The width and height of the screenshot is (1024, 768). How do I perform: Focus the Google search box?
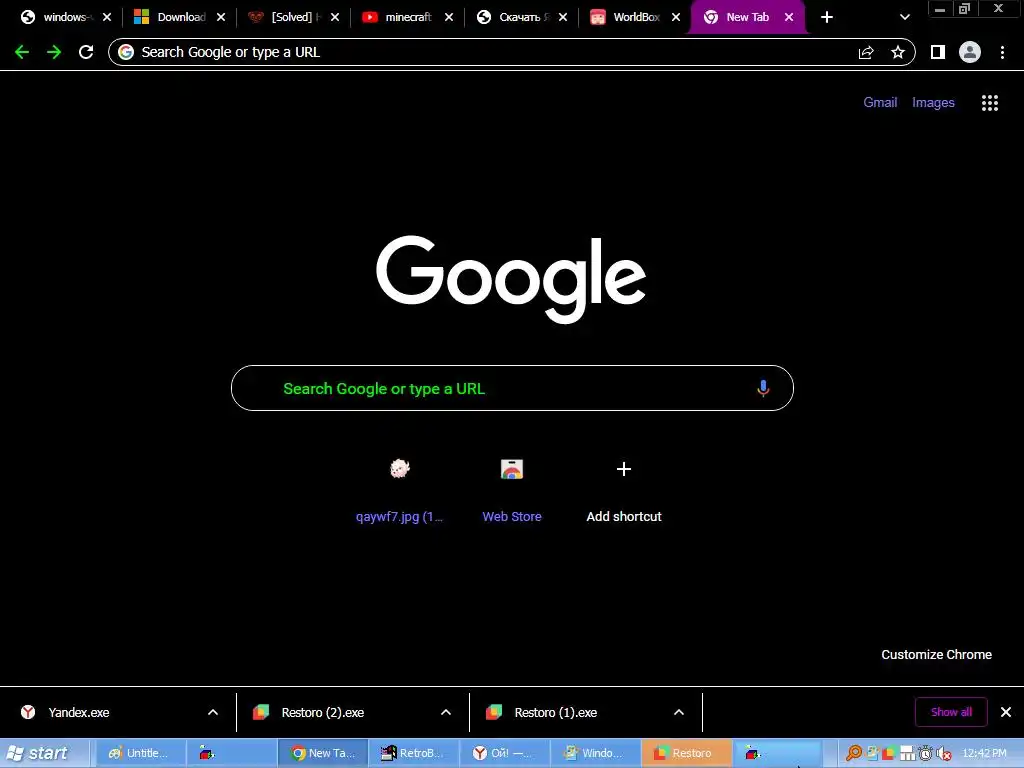[512, 388]
